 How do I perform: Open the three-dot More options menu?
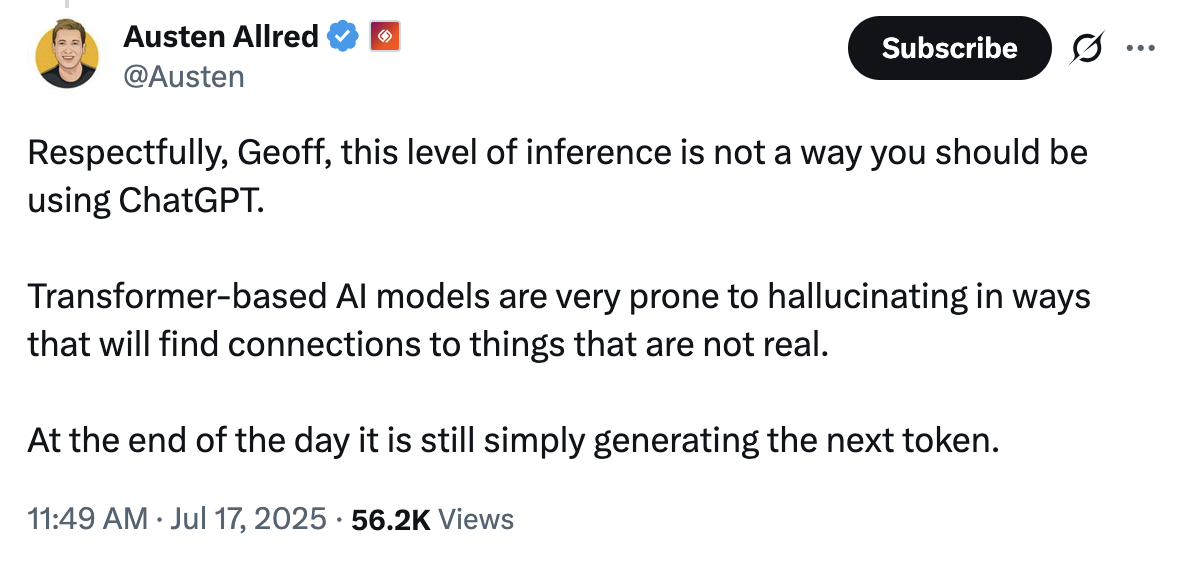1139,47
